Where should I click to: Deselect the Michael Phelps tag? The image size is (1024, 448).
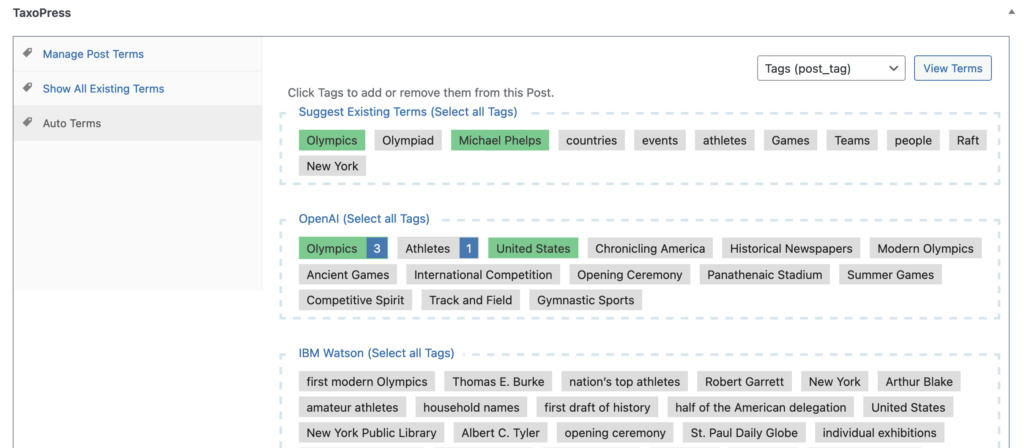(500, 140)
